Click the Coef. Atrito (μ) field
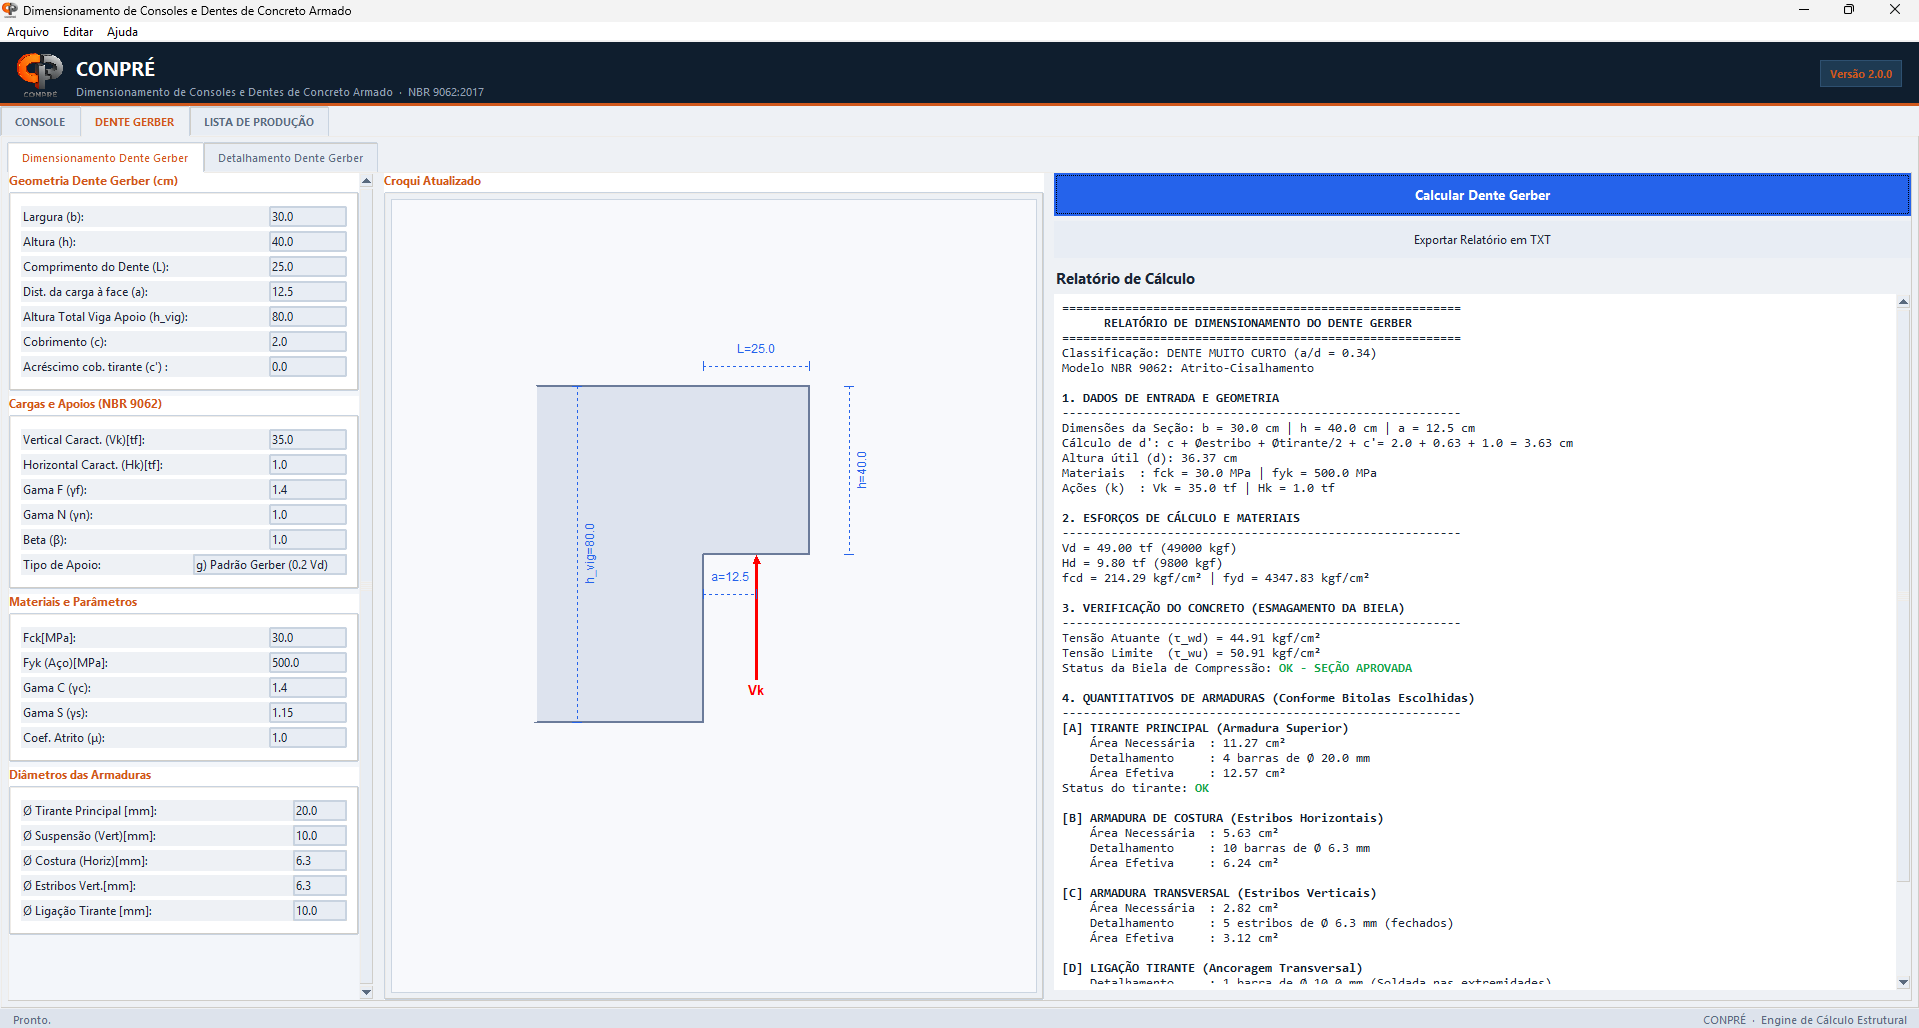Screen dimensions: 1919x1028 point(307,738)
